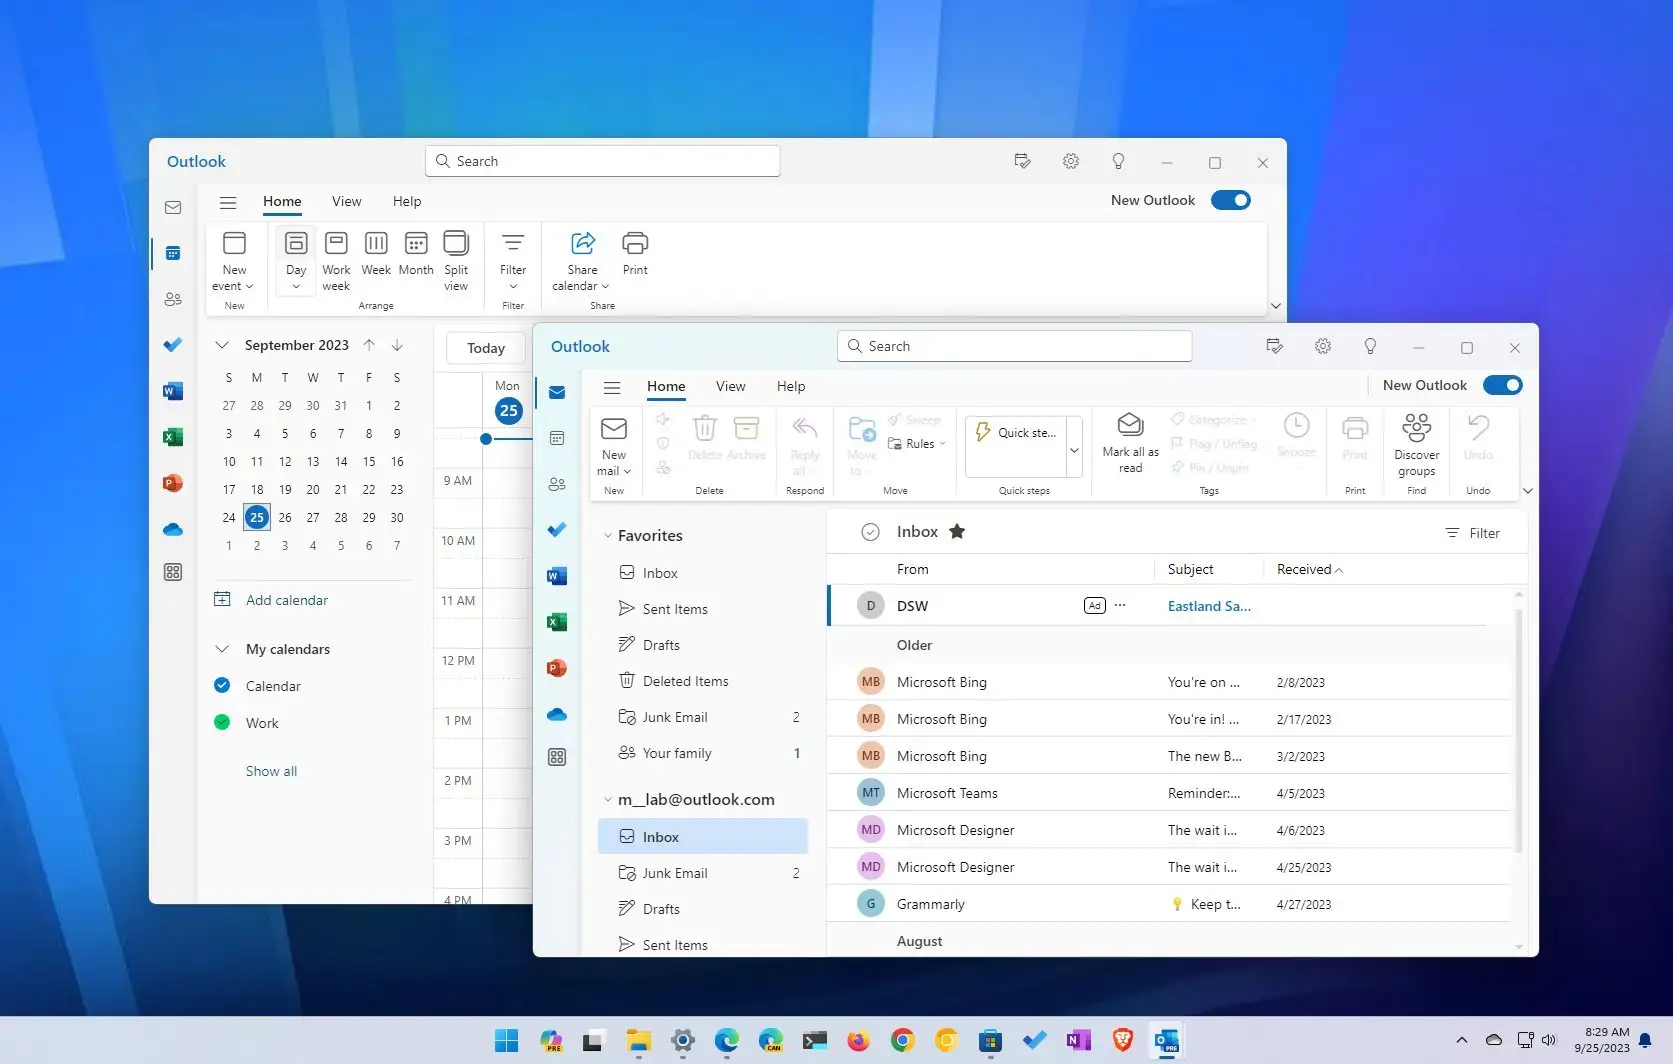The height and width of the screenshot is (1064, 1673).
Task: Open Excel in front window sidebar
Action: tap(557, 622)
